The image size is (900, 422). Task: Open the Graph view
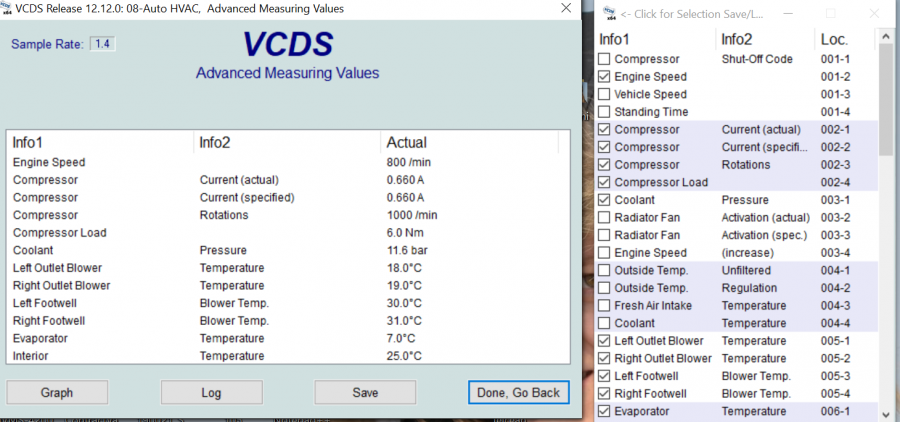57,393
